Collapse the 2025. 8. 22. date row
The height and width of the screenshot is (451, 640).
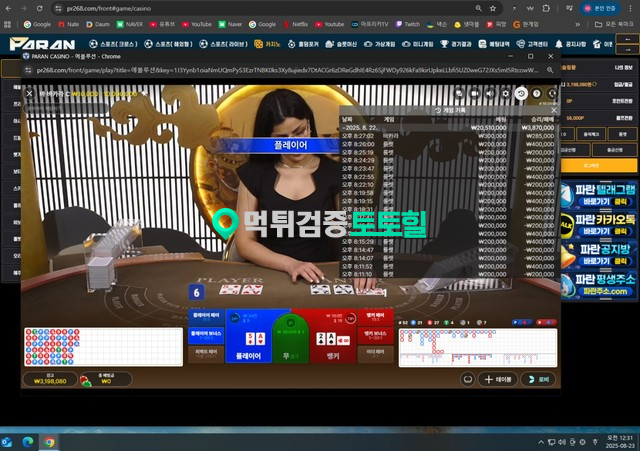coord(448,128)
